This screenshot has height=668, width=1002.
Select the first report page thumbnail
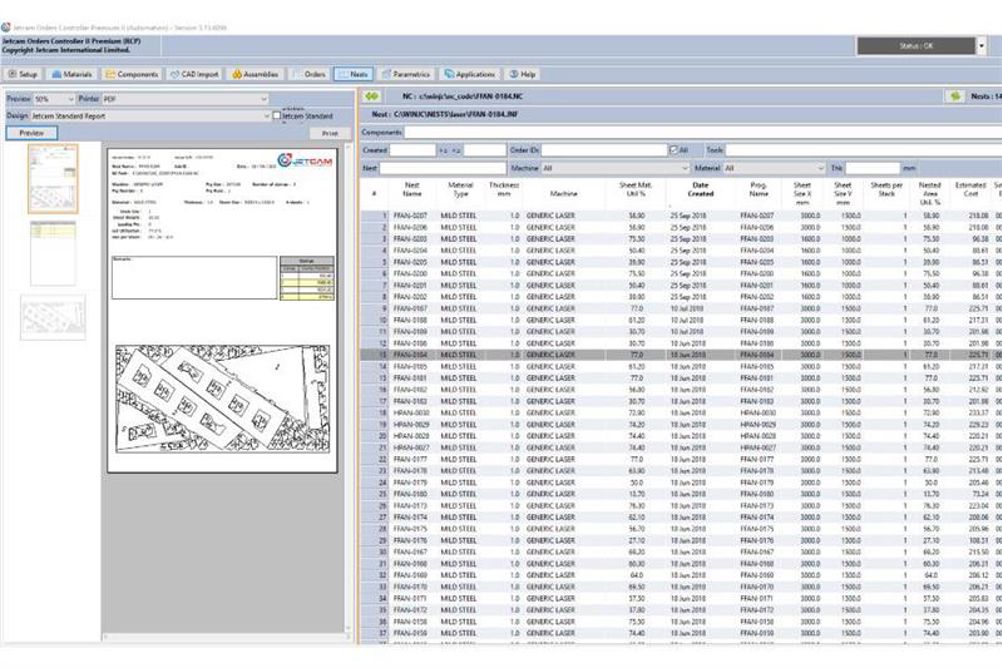53,179
